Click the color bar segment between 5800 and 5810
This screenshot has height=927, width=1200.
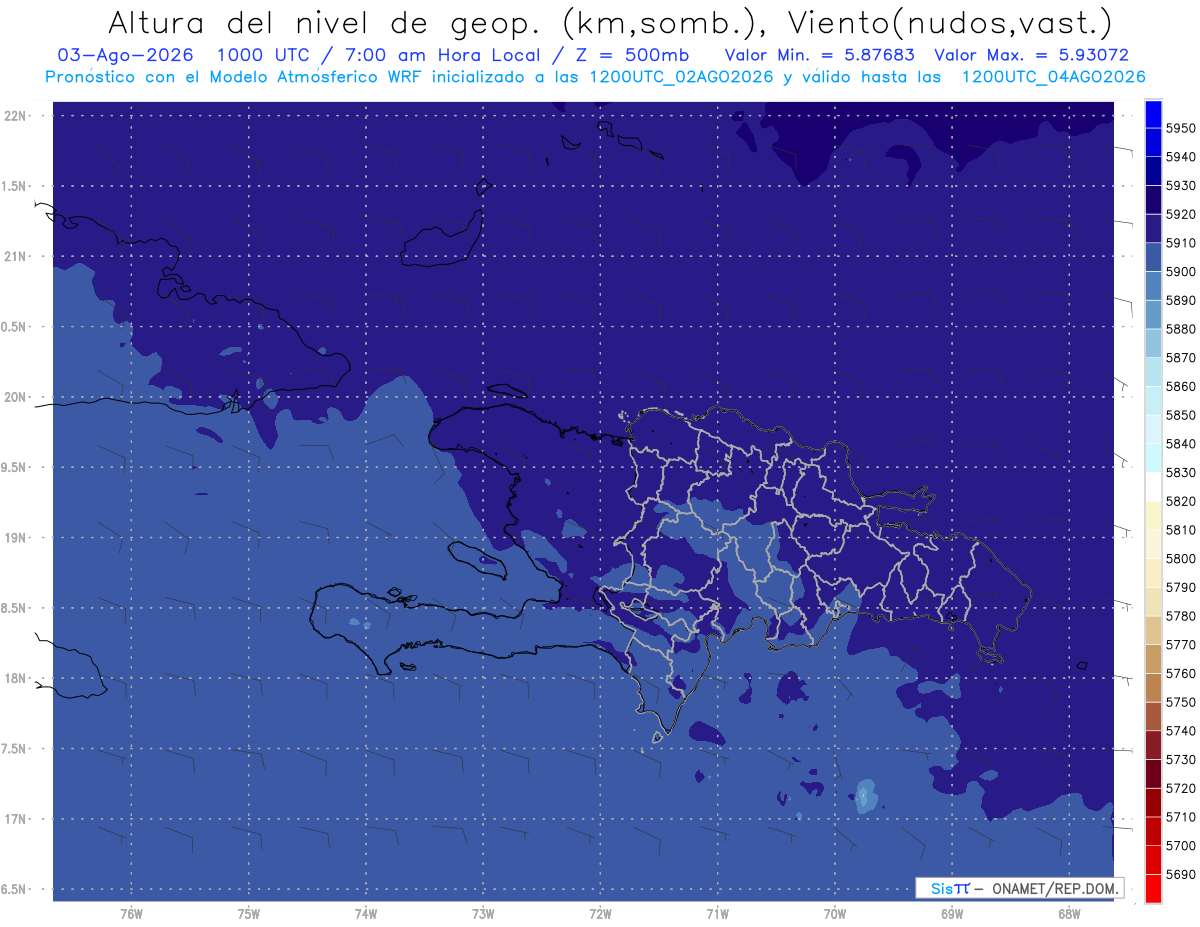[x=1152, y=544]
